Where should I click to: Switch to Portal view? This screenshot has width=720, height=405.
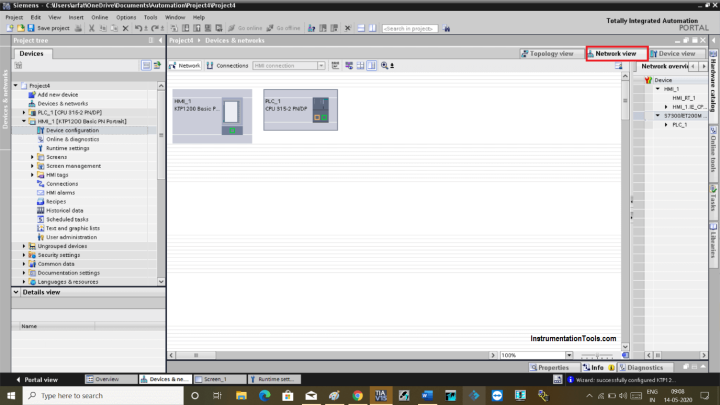coord(38,379)
